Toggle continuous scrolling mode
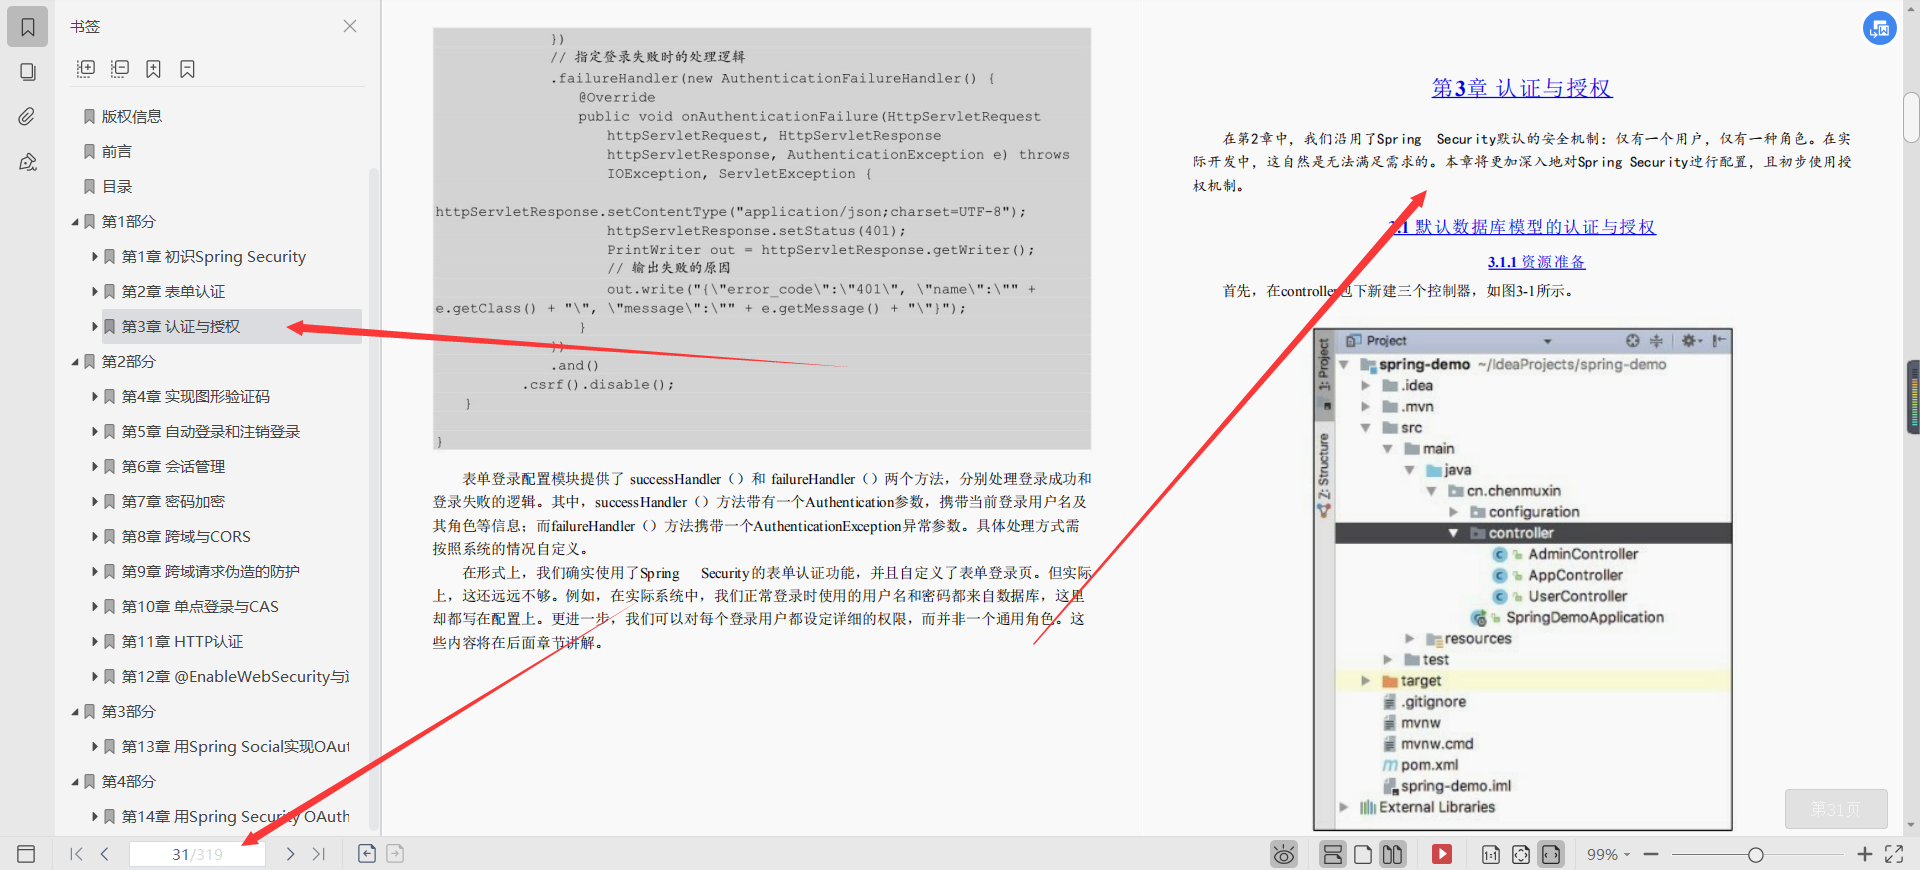Image resolution: width=1920 pixels, height=870 pixels. [x=1332, y=854]
